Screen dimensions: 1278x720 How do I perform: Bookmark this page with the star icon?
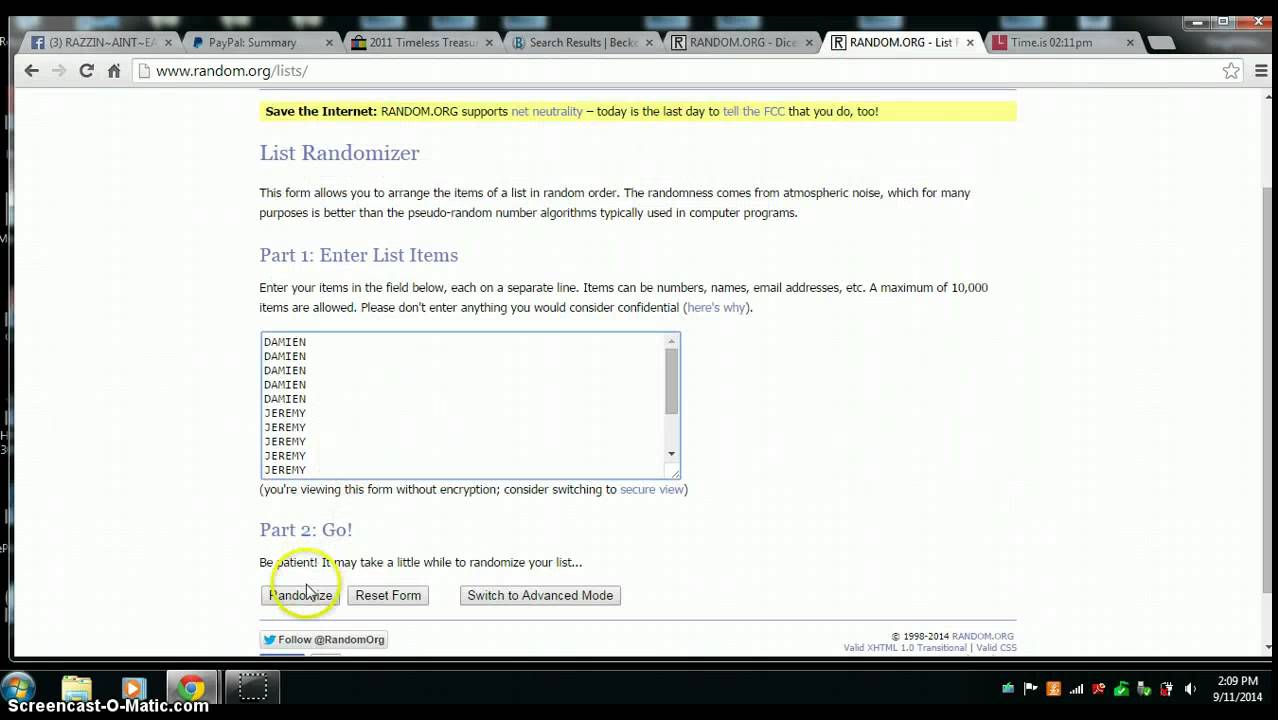1231,71
